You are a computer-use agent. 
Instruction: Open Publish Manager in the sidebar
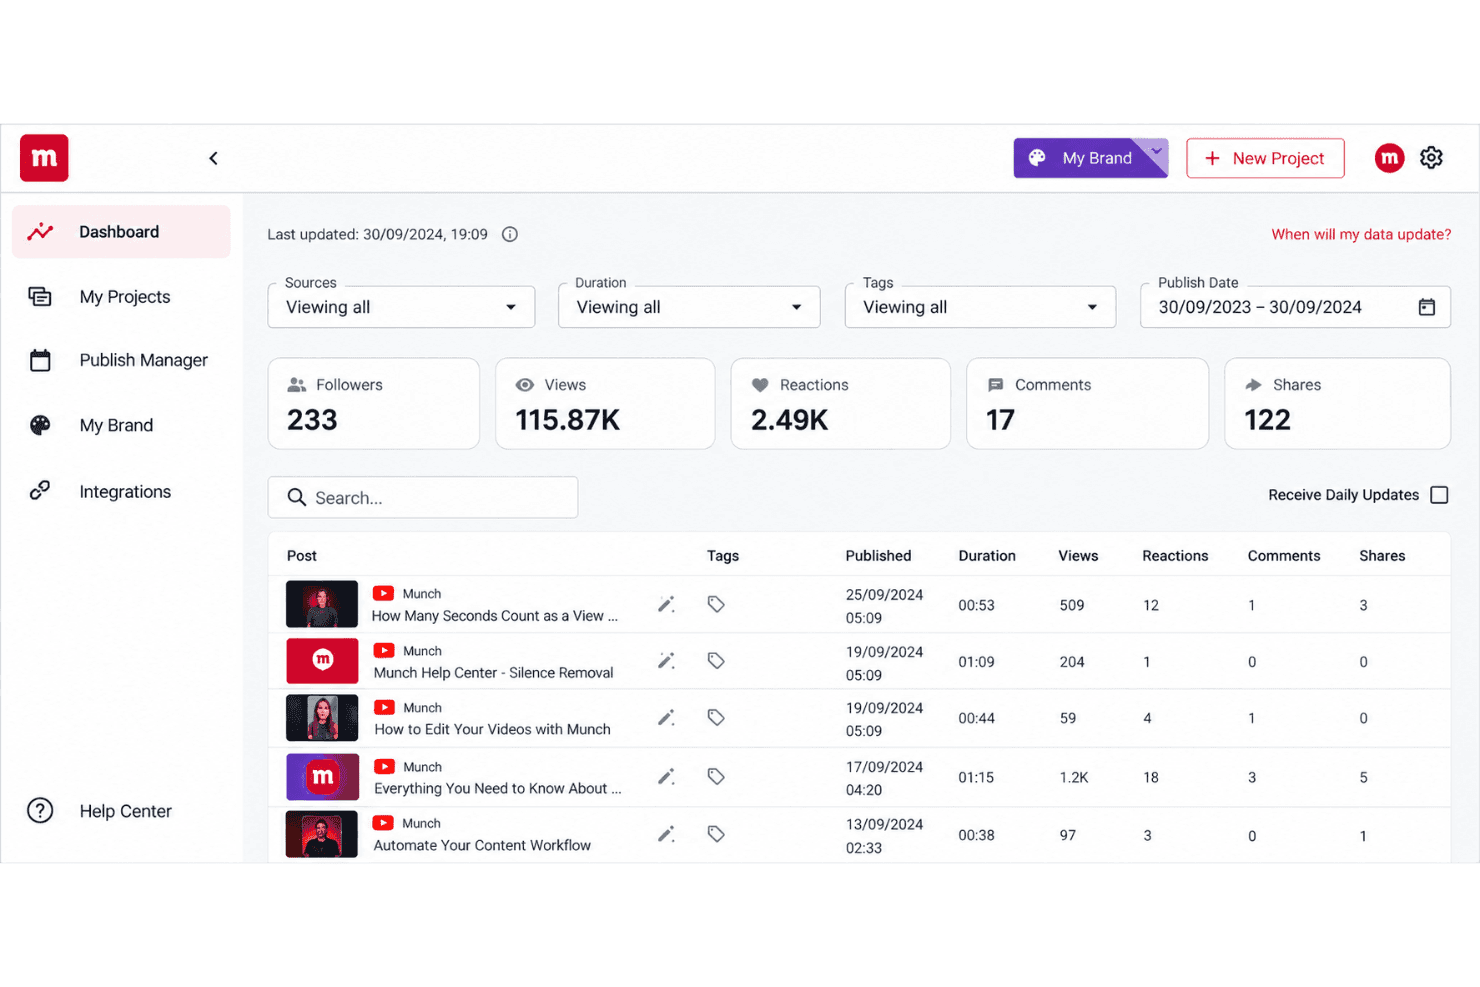point(121,360)
